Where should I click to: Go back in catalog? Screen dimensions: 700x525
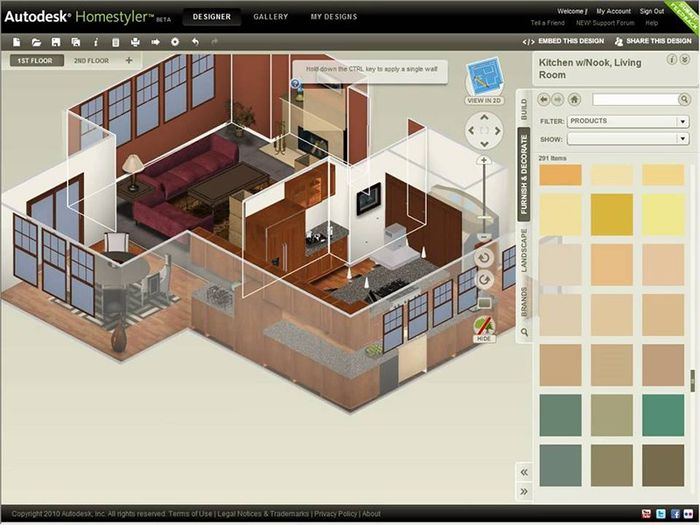coord(543,99)
